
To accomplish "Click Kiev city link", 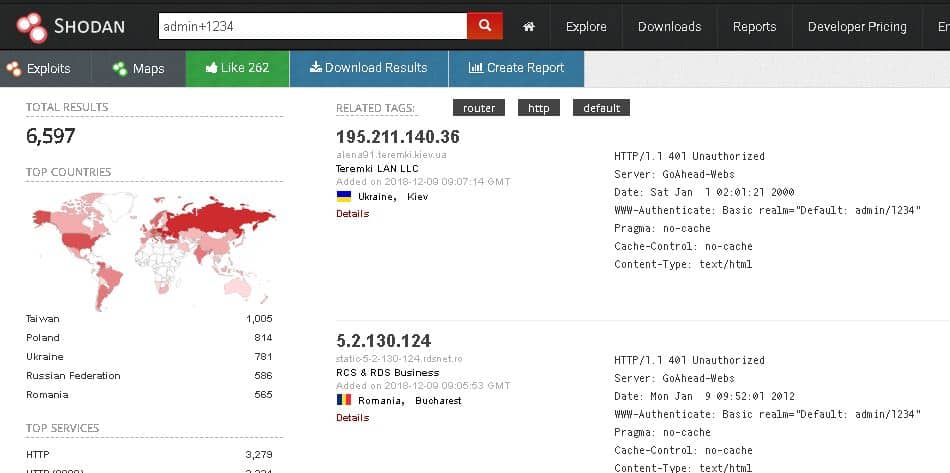I will pos(417,197).
